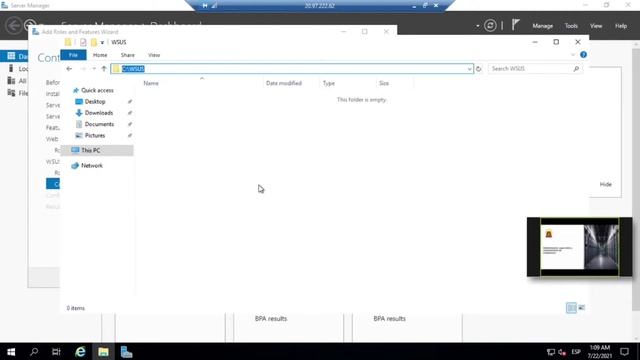
Task: Click the ESP language indicator
Action: click(576, 352)
